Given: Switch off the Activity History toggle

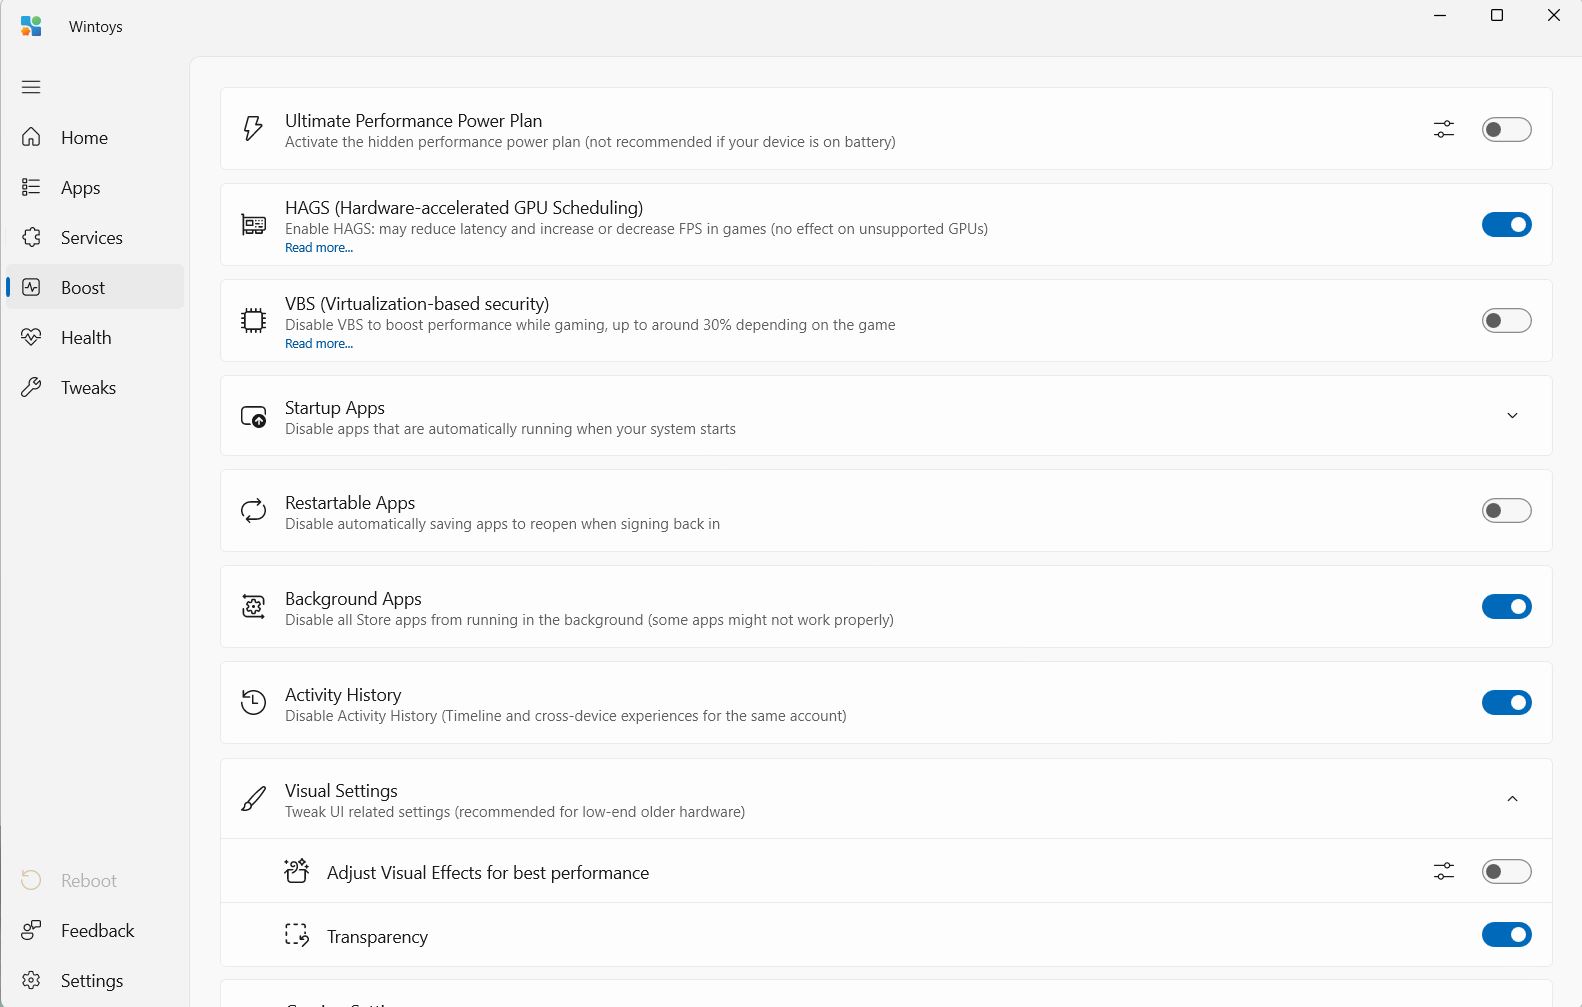Looking at the screenshot, I should point(1506,703).
